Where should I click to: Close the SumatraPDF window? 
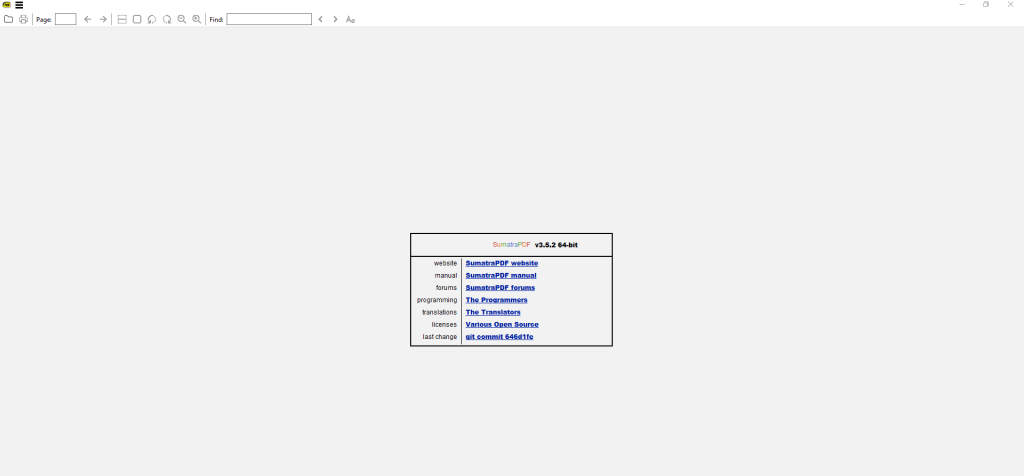(1011, 5)
